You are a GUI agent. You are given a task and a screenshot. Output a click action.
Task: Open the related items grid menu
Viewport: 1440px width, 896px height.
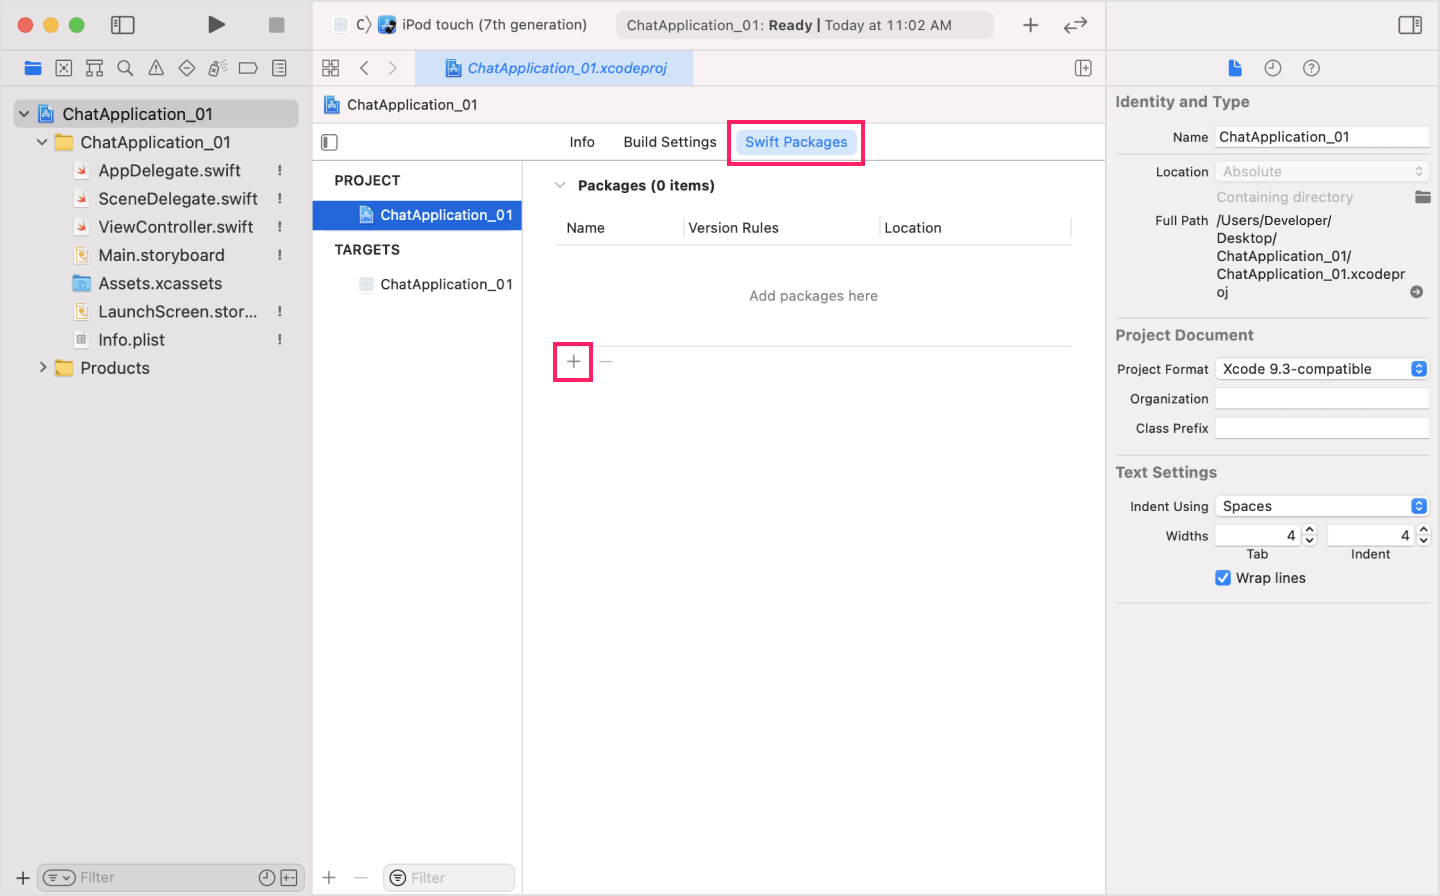coord(331,68)
